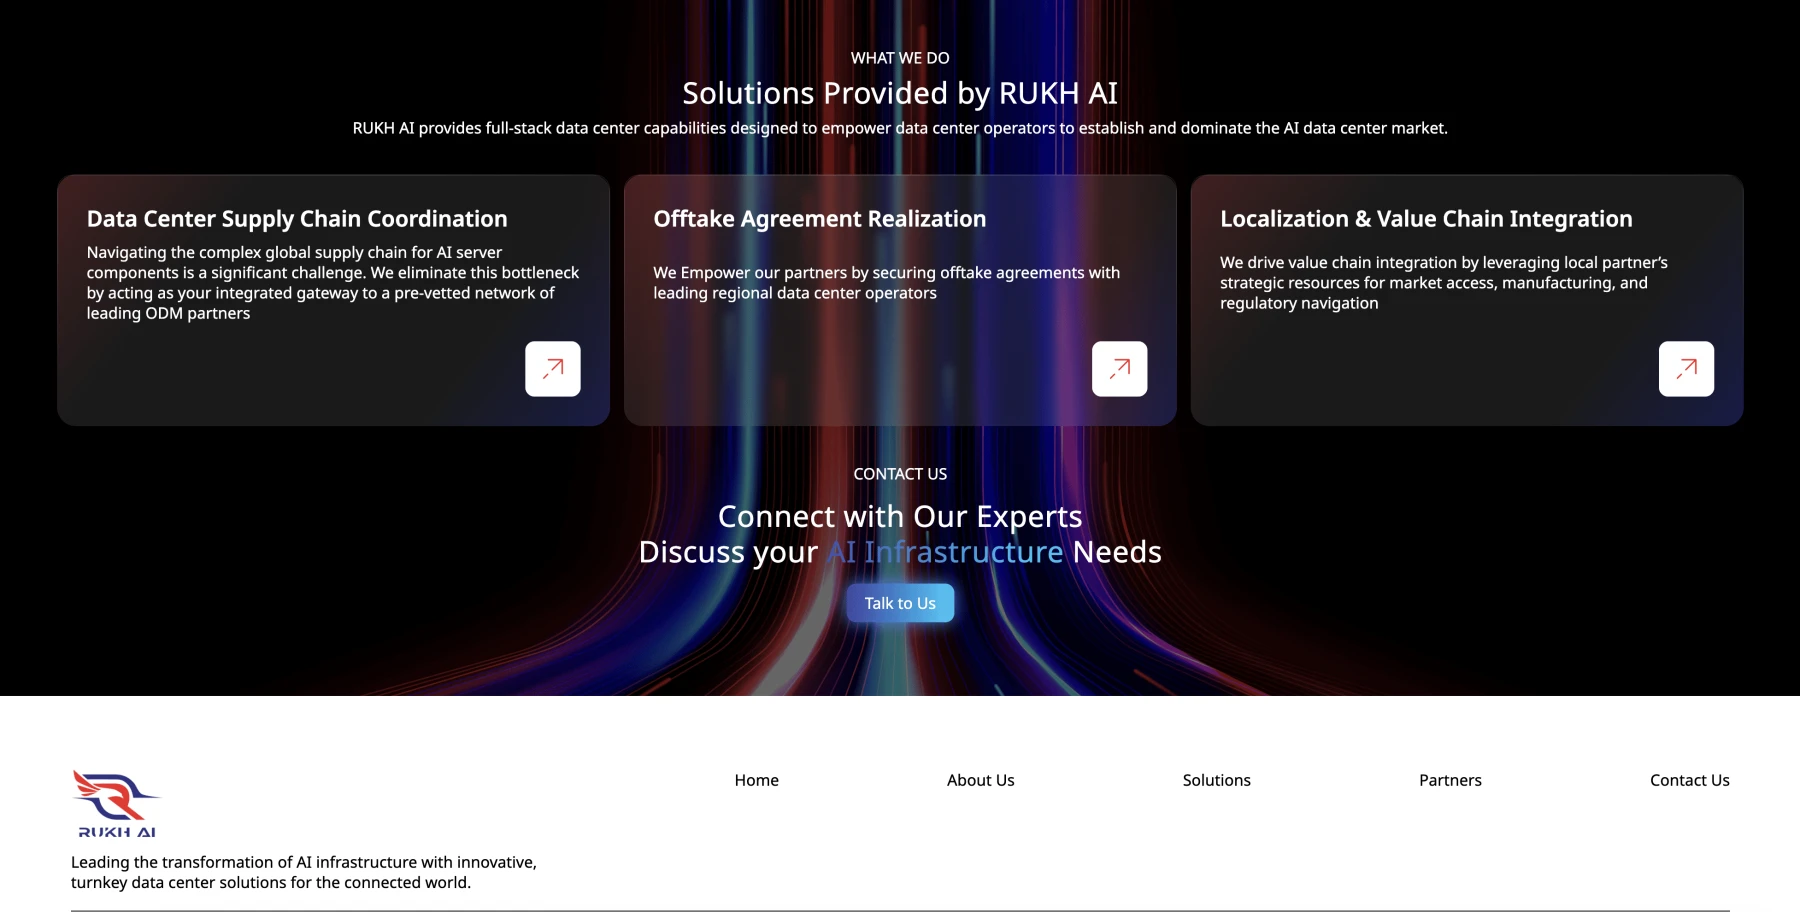This screenshot has width=1800, height=912.
Task: Open About Us footer link
Action: coord(980,780)
